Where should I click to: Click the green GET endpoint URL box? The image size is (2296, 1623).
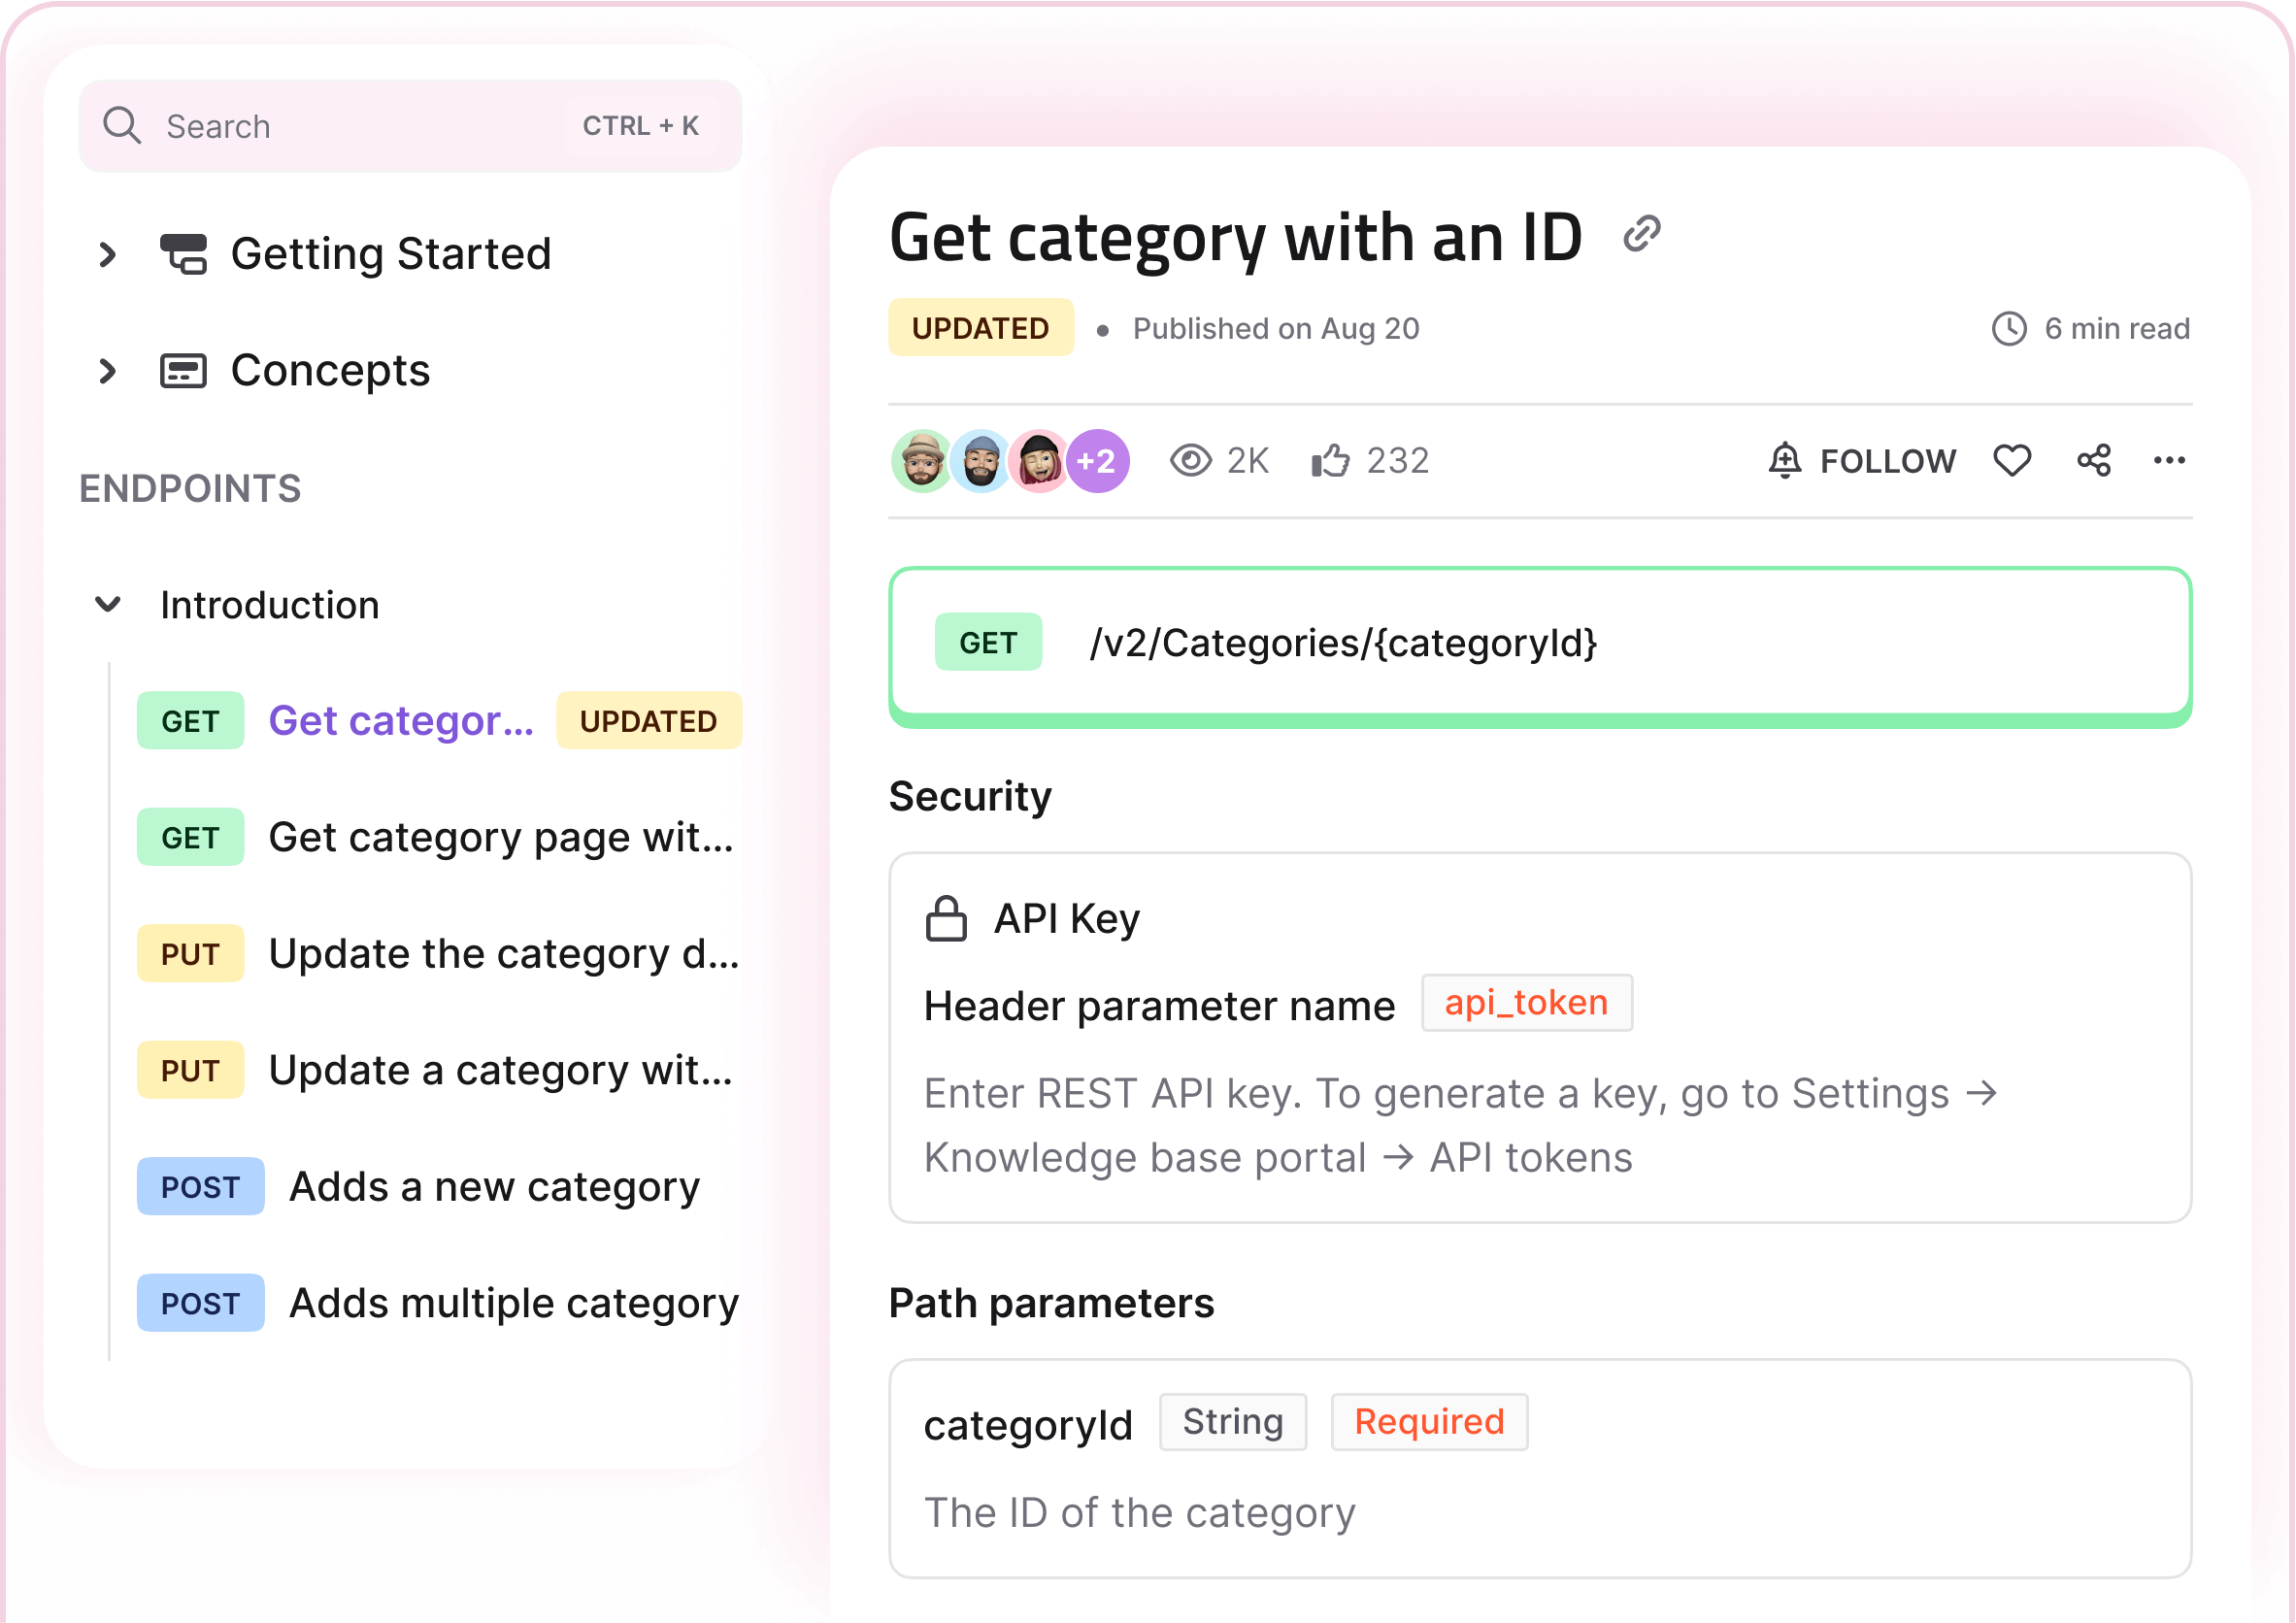1540,643
